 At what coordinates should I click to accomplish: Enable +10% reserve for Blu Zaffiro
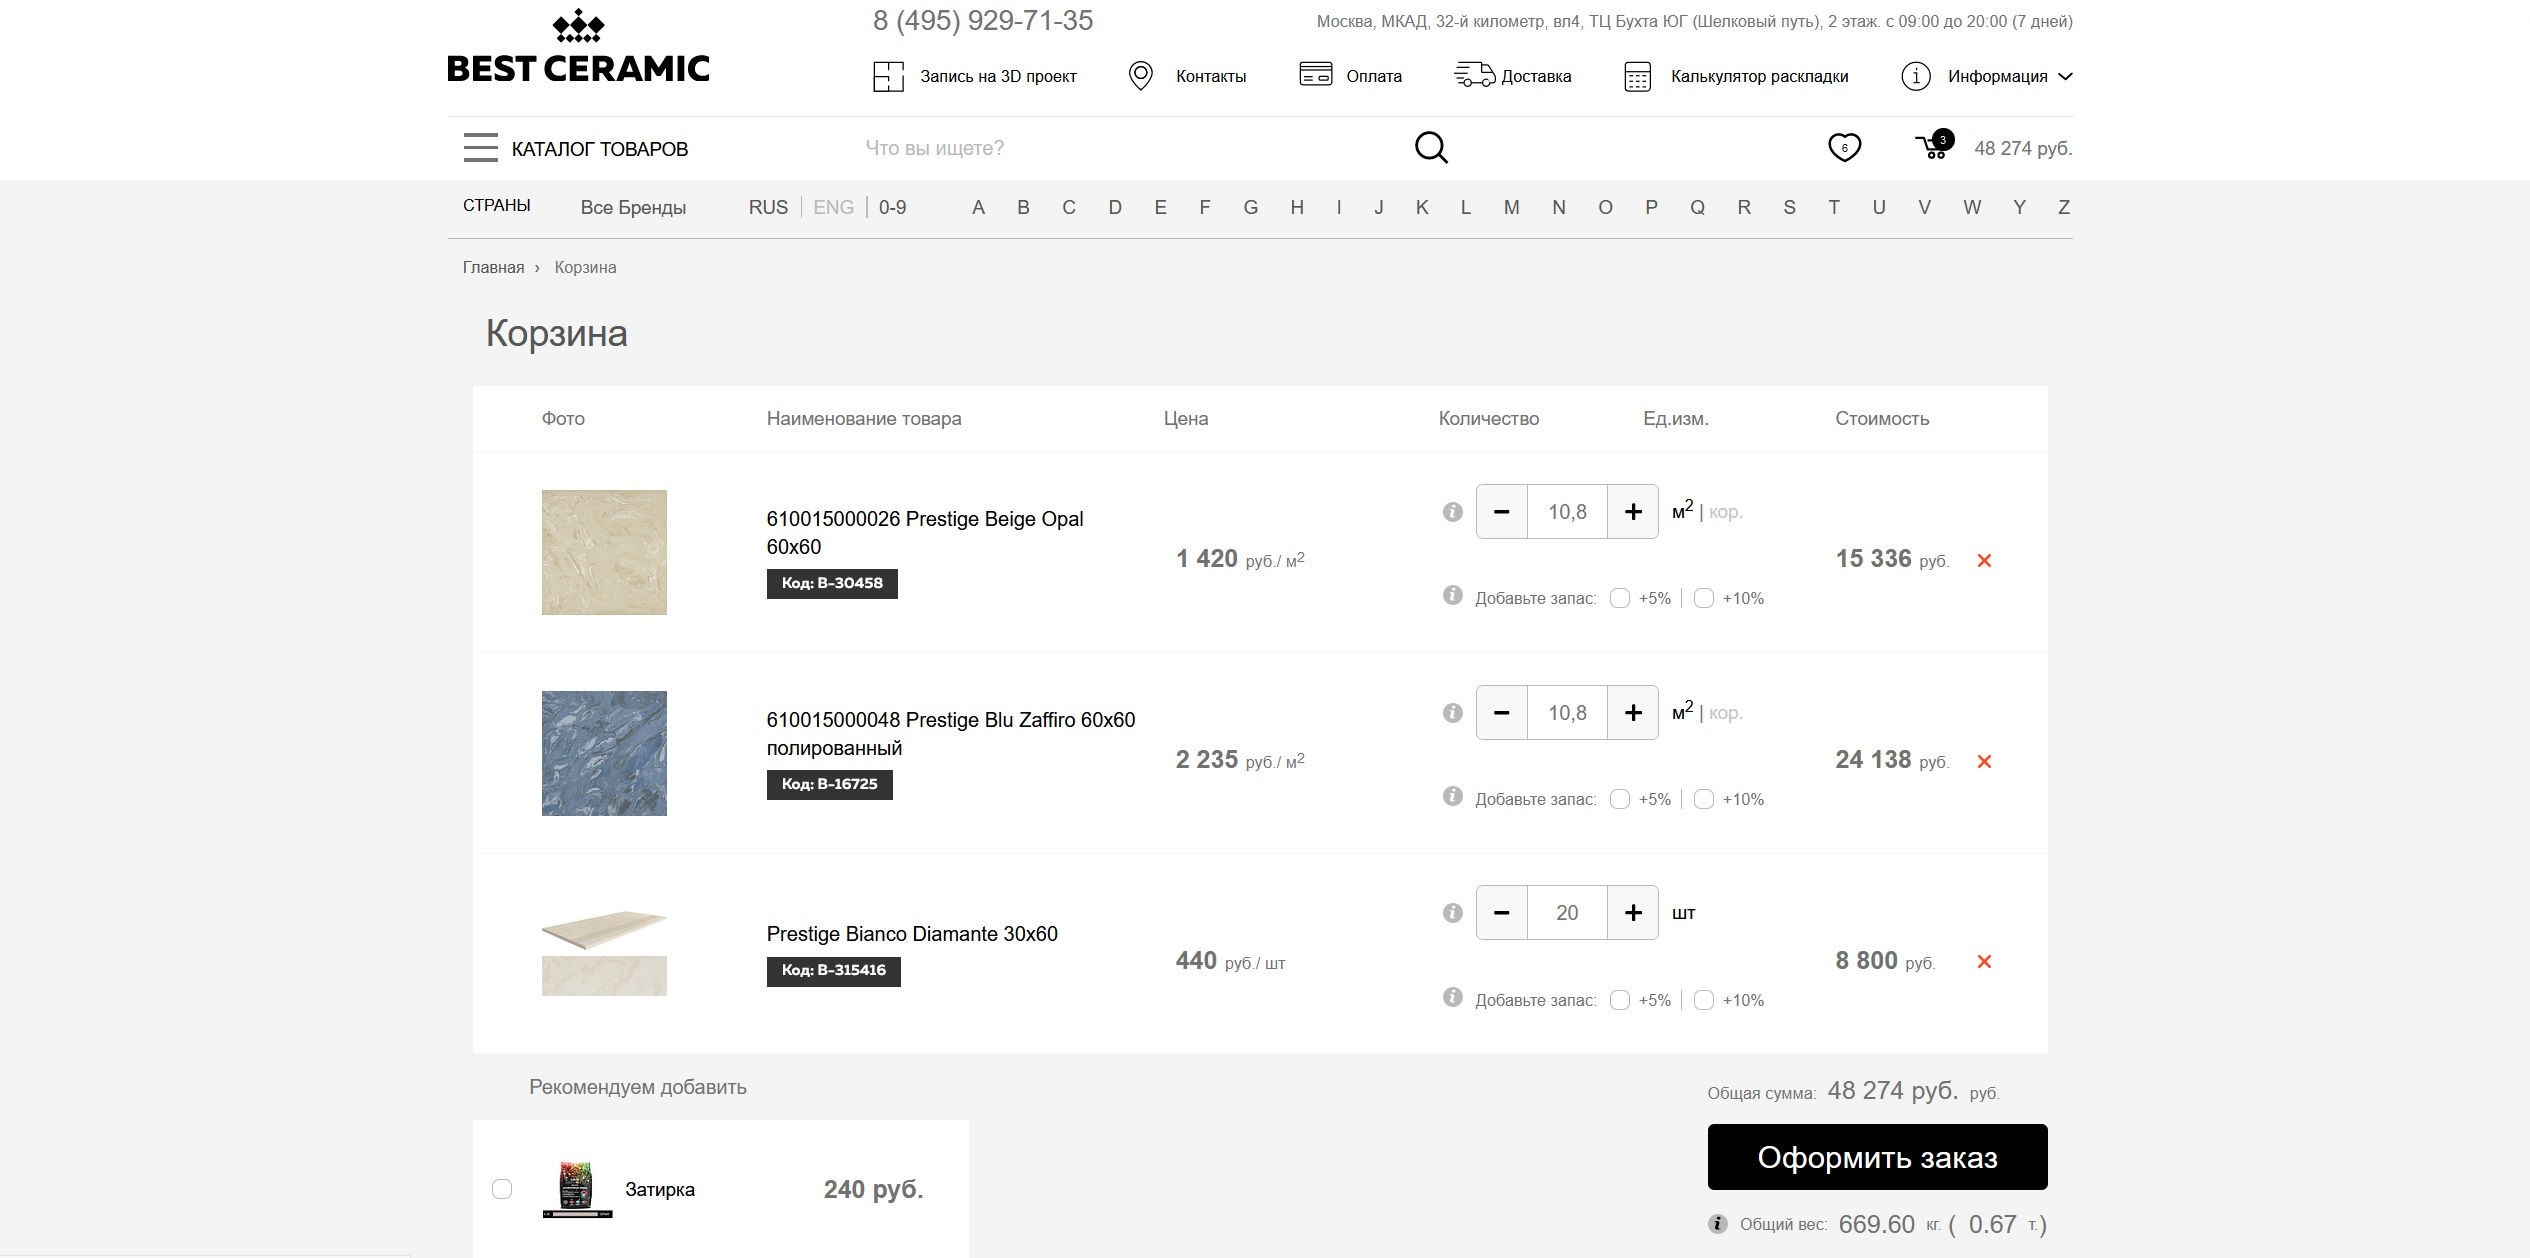[x=1704, y=799]
